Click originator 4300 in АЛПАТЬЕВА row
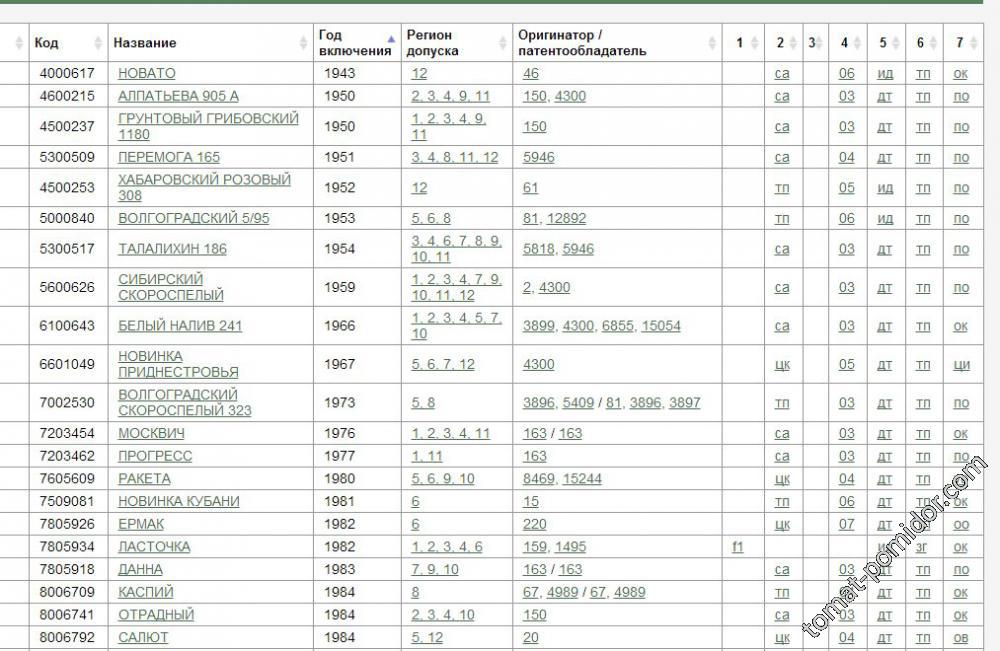This screenshot has width=1000, height=651. click(570, 96)
